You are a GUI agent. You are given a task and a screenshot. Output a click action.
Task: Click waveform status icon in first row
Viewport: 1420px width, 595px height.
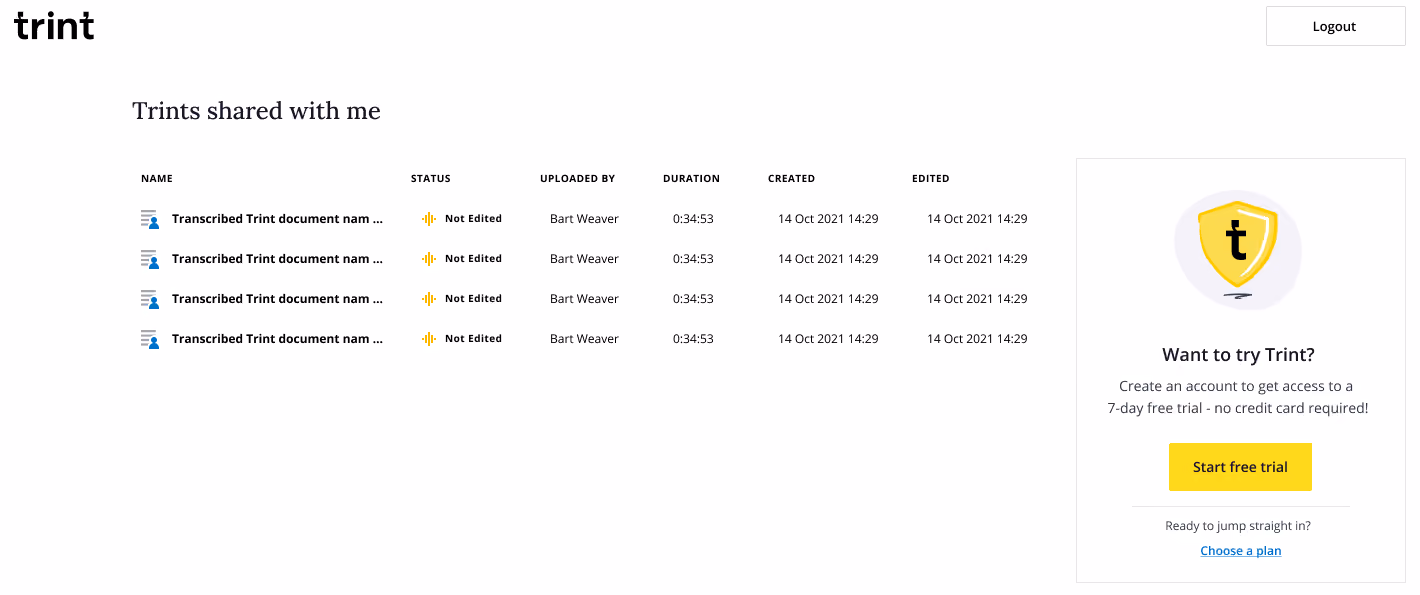coord(429,219)
